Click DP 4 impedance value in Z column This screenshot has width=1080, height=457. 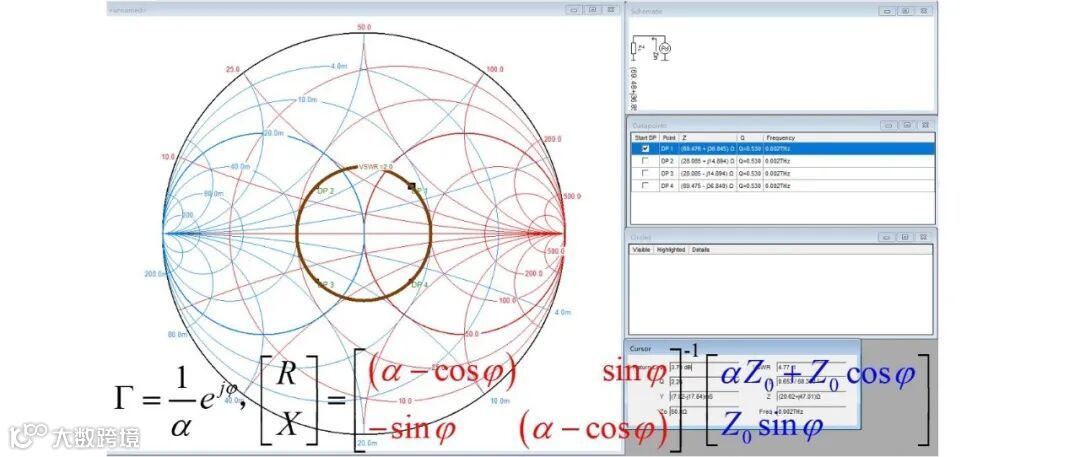click(x=707, y=185)
